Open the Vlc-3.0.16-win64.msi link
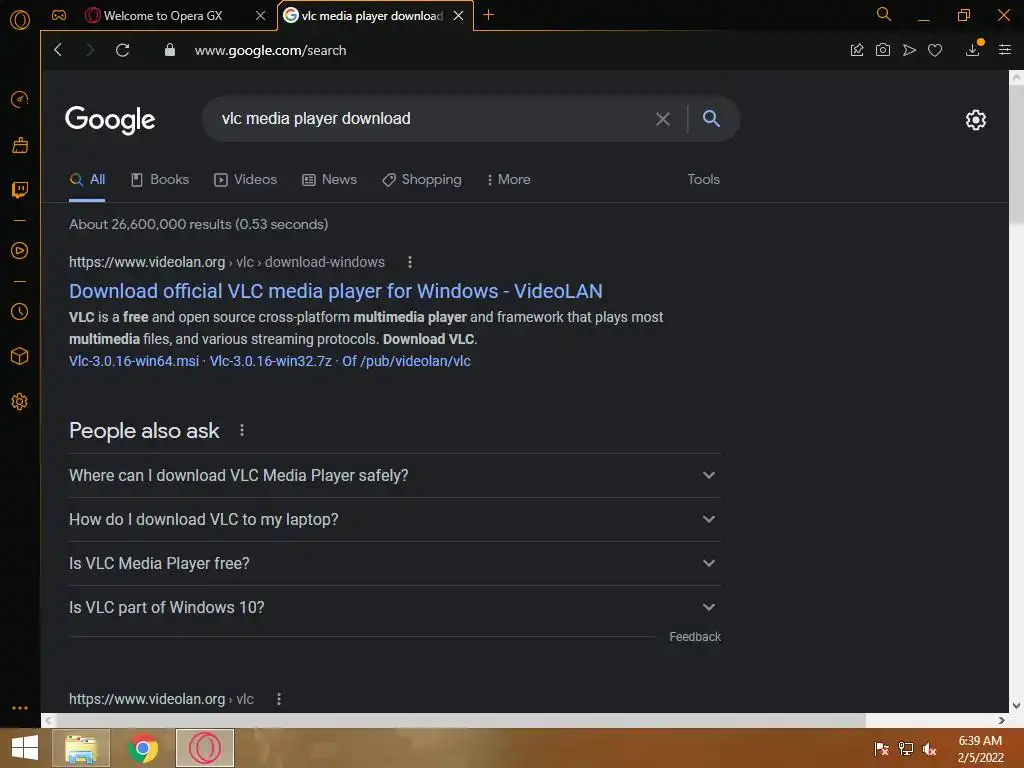Viewport: 1024px width, 768px height. (x=134, y=361)
